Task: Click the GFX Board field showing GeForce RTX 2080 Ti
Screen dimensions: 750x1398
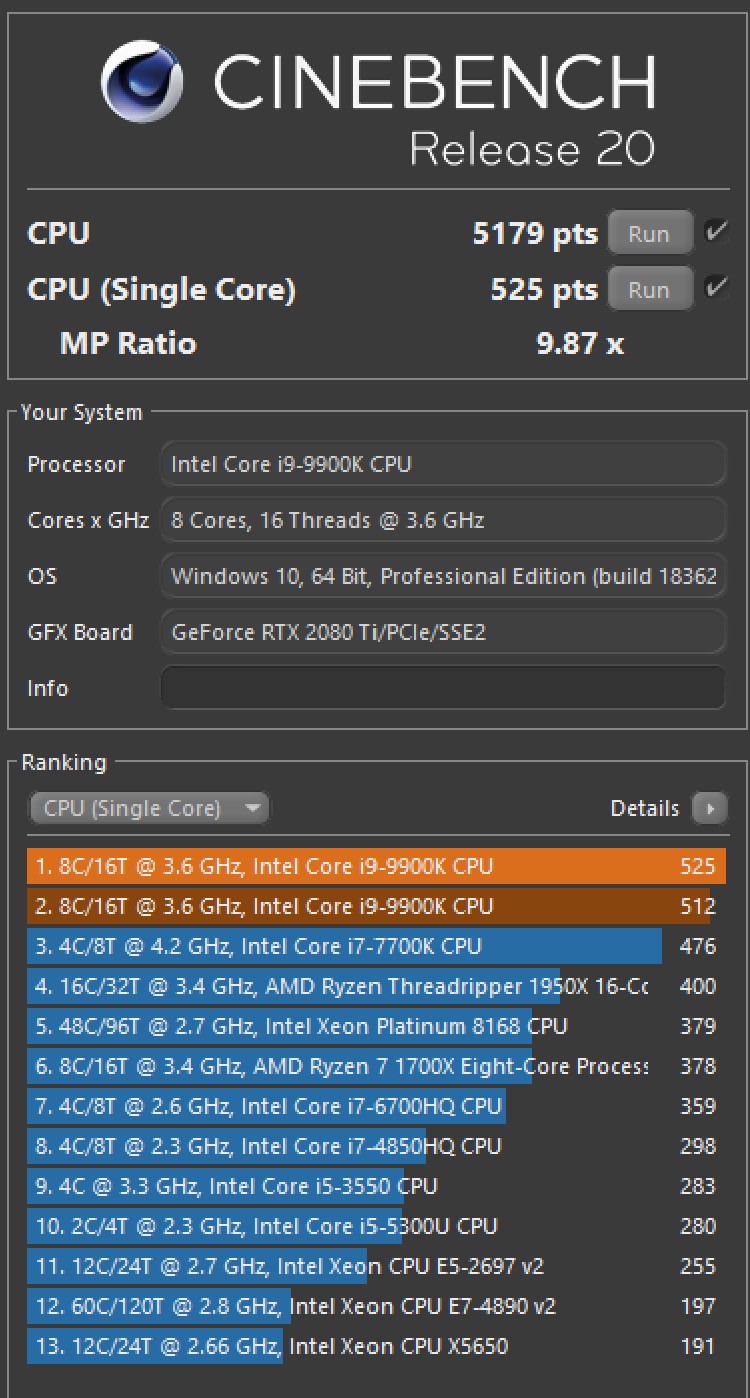Action: (443, 631)
